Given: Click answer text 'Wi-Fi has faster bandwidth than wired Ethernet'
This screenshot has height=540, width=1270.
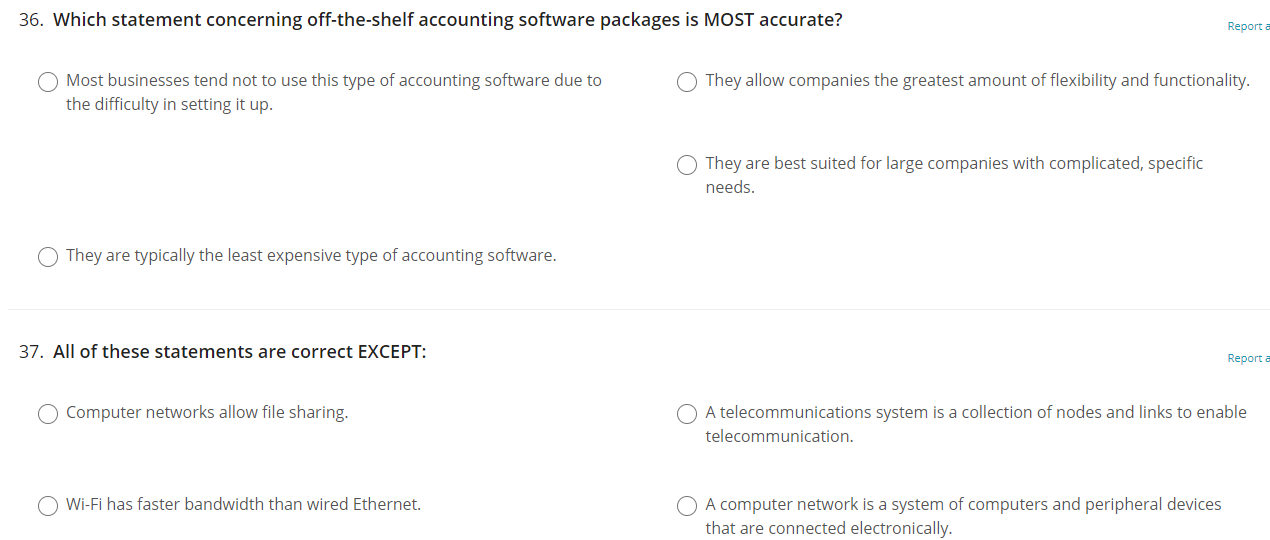Looking at the screenshot, I should click(x=243, y=504).
